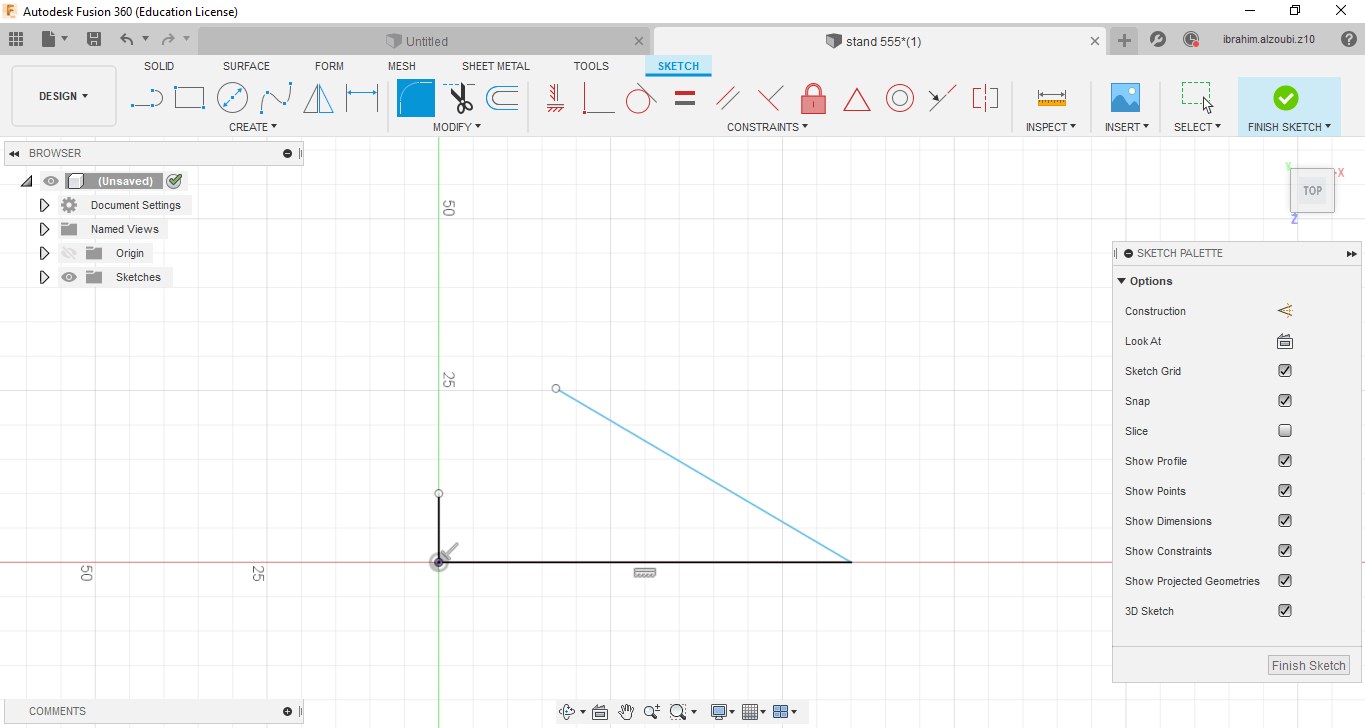This screenshot has width=1365, height=728.
Task: Click the Orbit navigation tool
Action: click(x=568, y=712)
